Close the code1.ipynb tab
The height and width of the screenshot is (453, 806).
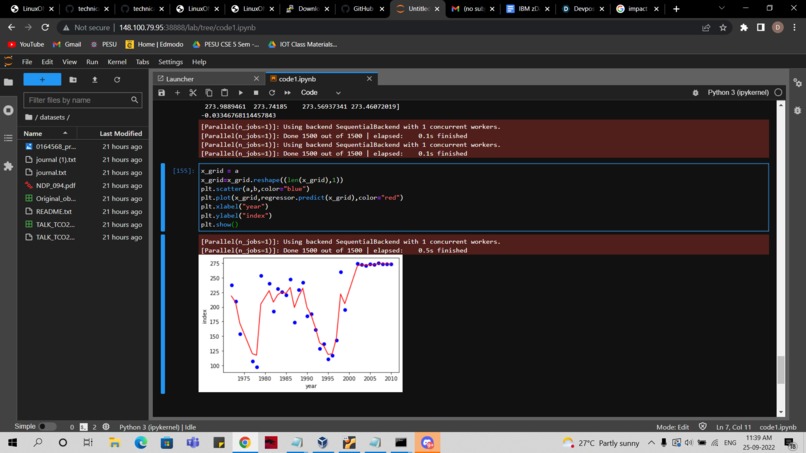(x=369, y=79)
